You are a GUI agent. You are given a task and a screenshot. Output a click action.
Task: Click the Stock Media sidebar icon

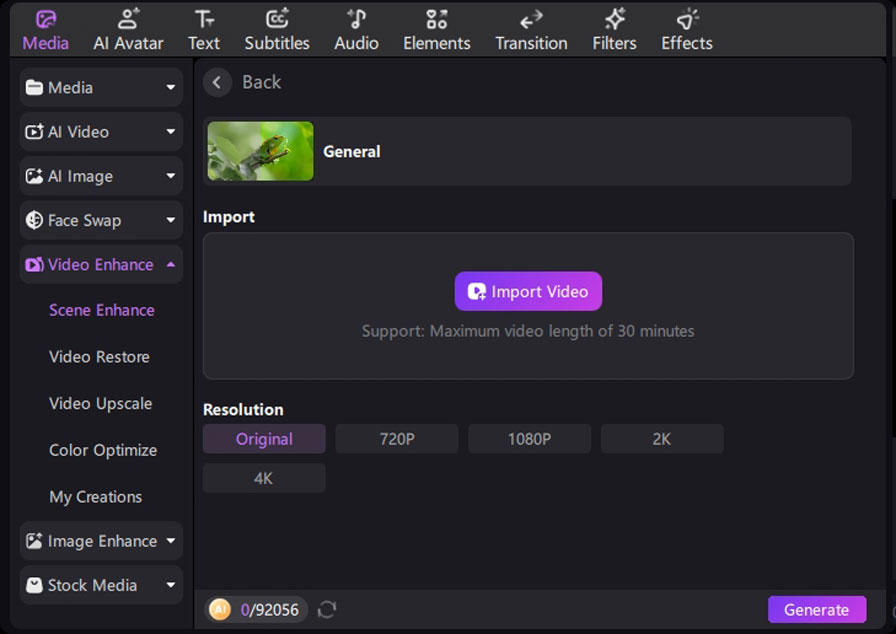[x=34, y=585]
